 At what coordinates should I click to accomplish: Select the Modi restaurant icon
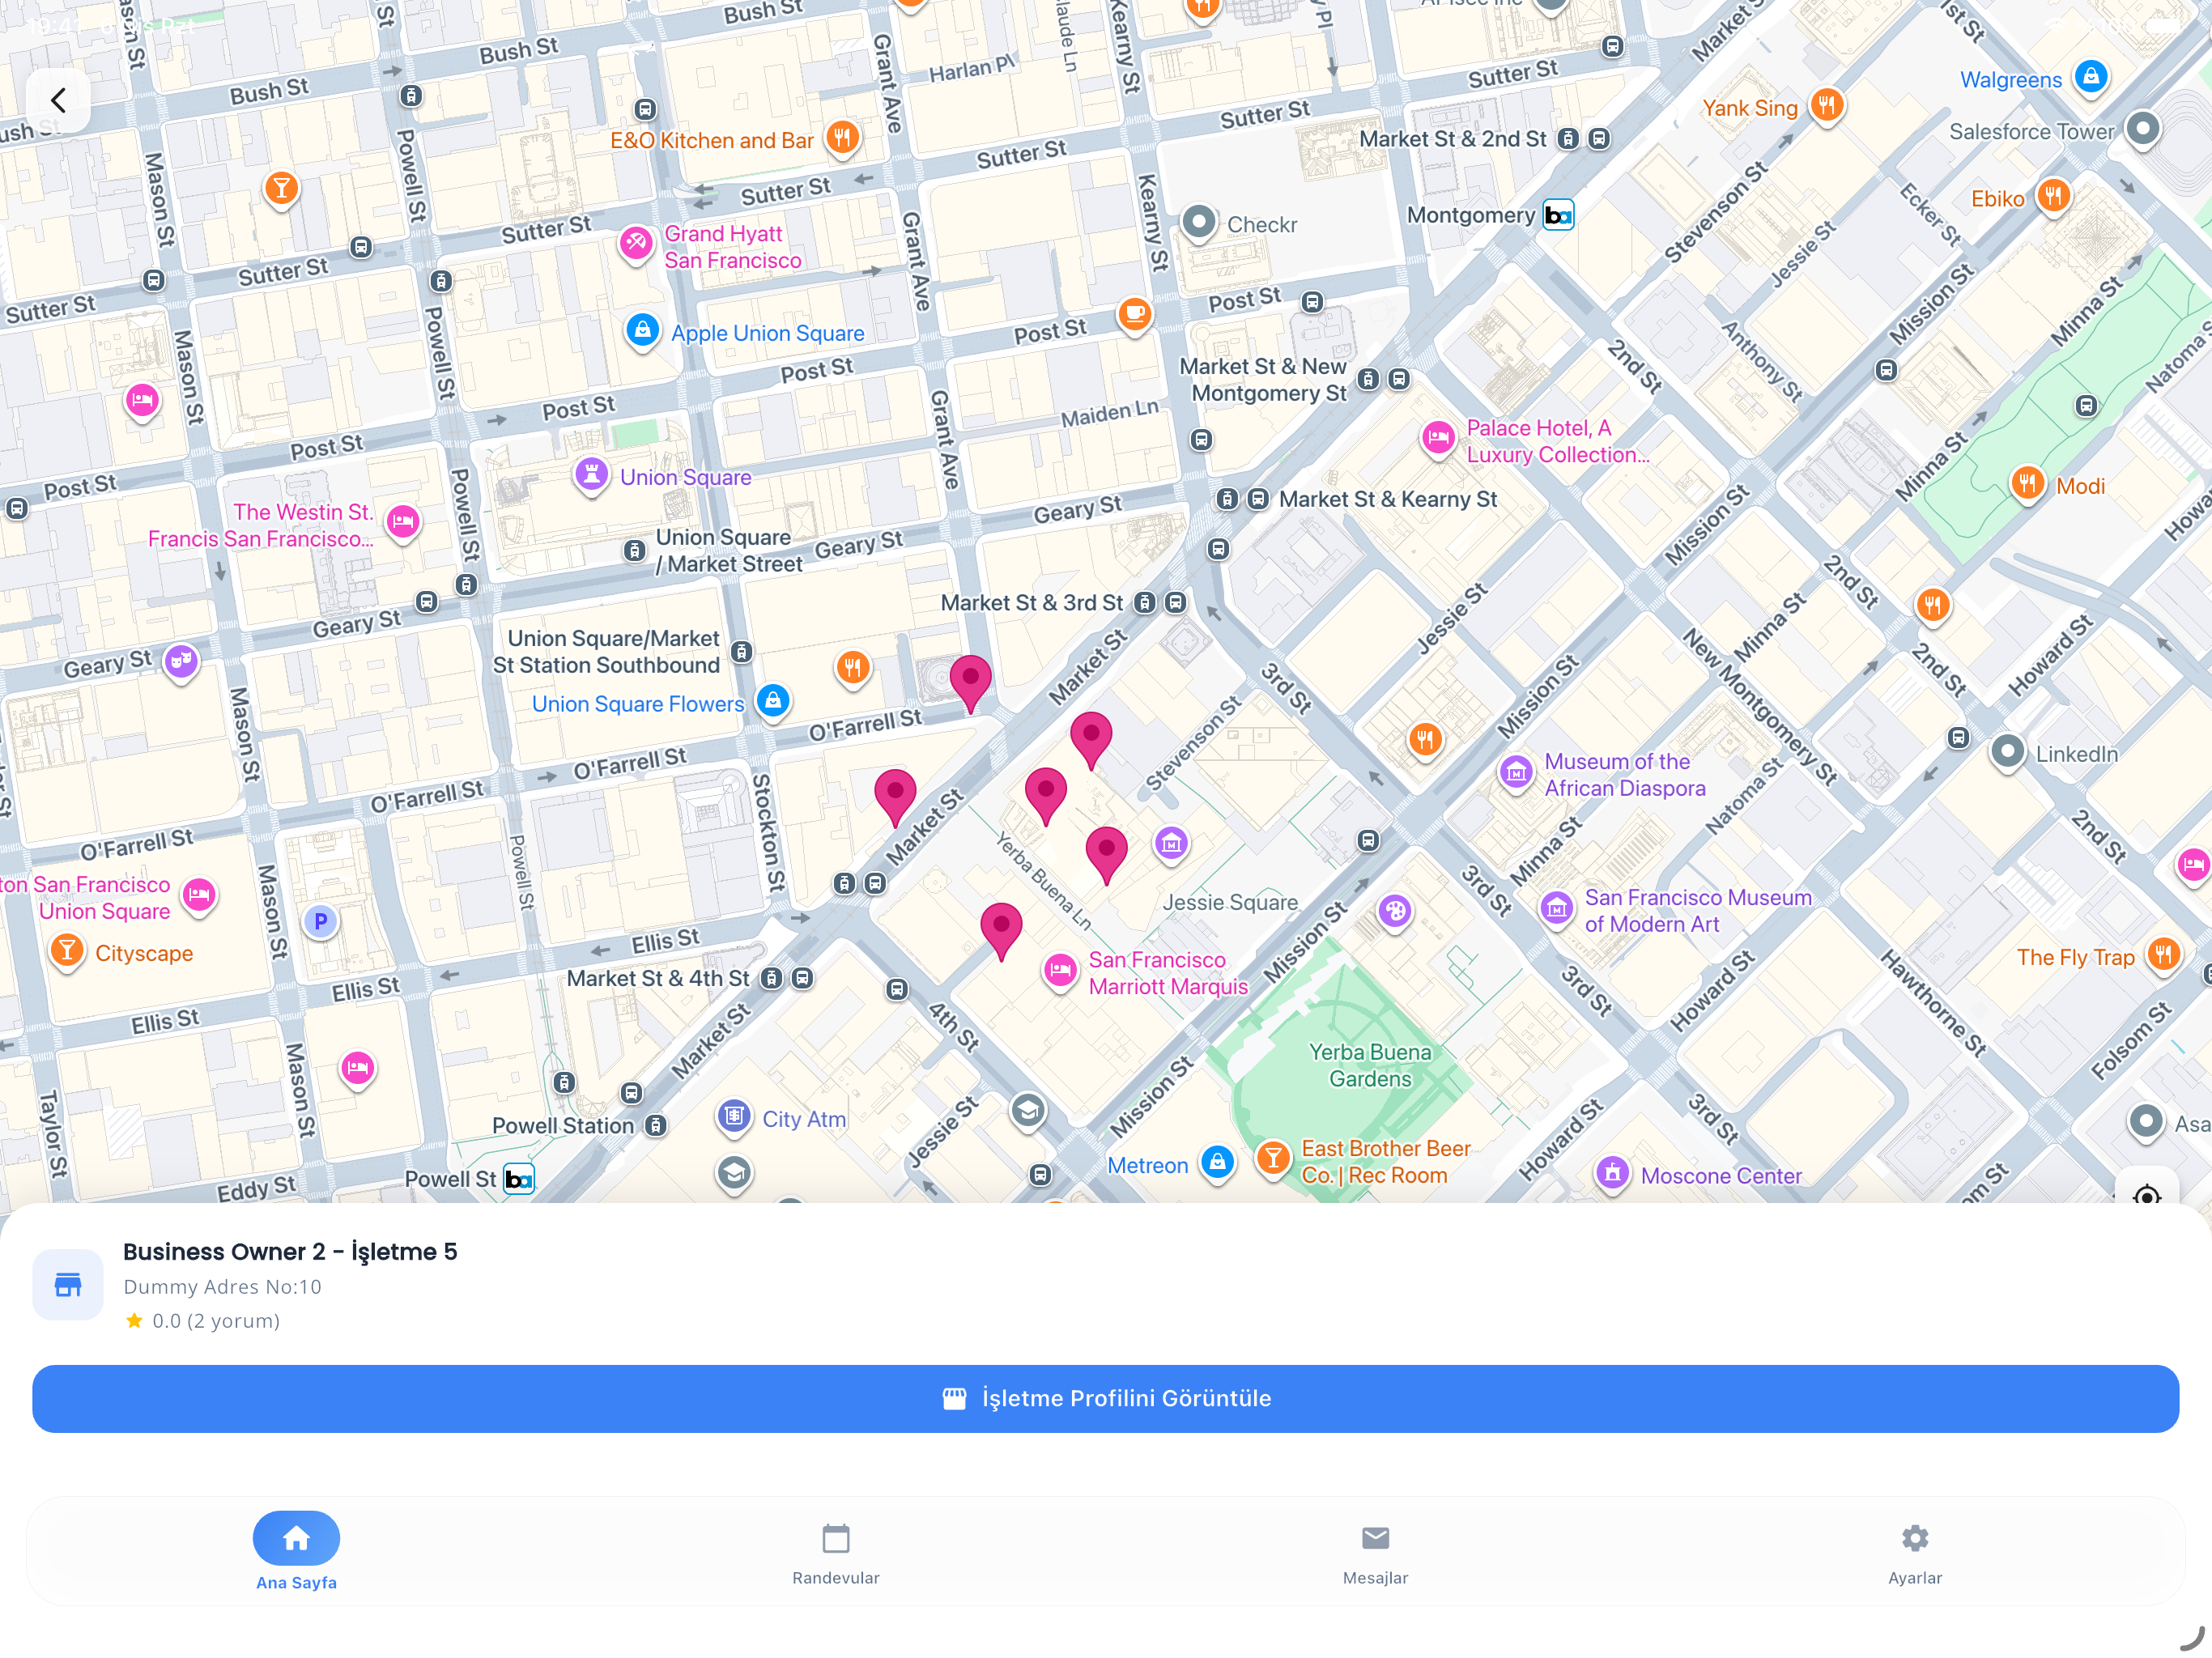coord(2027,484)
